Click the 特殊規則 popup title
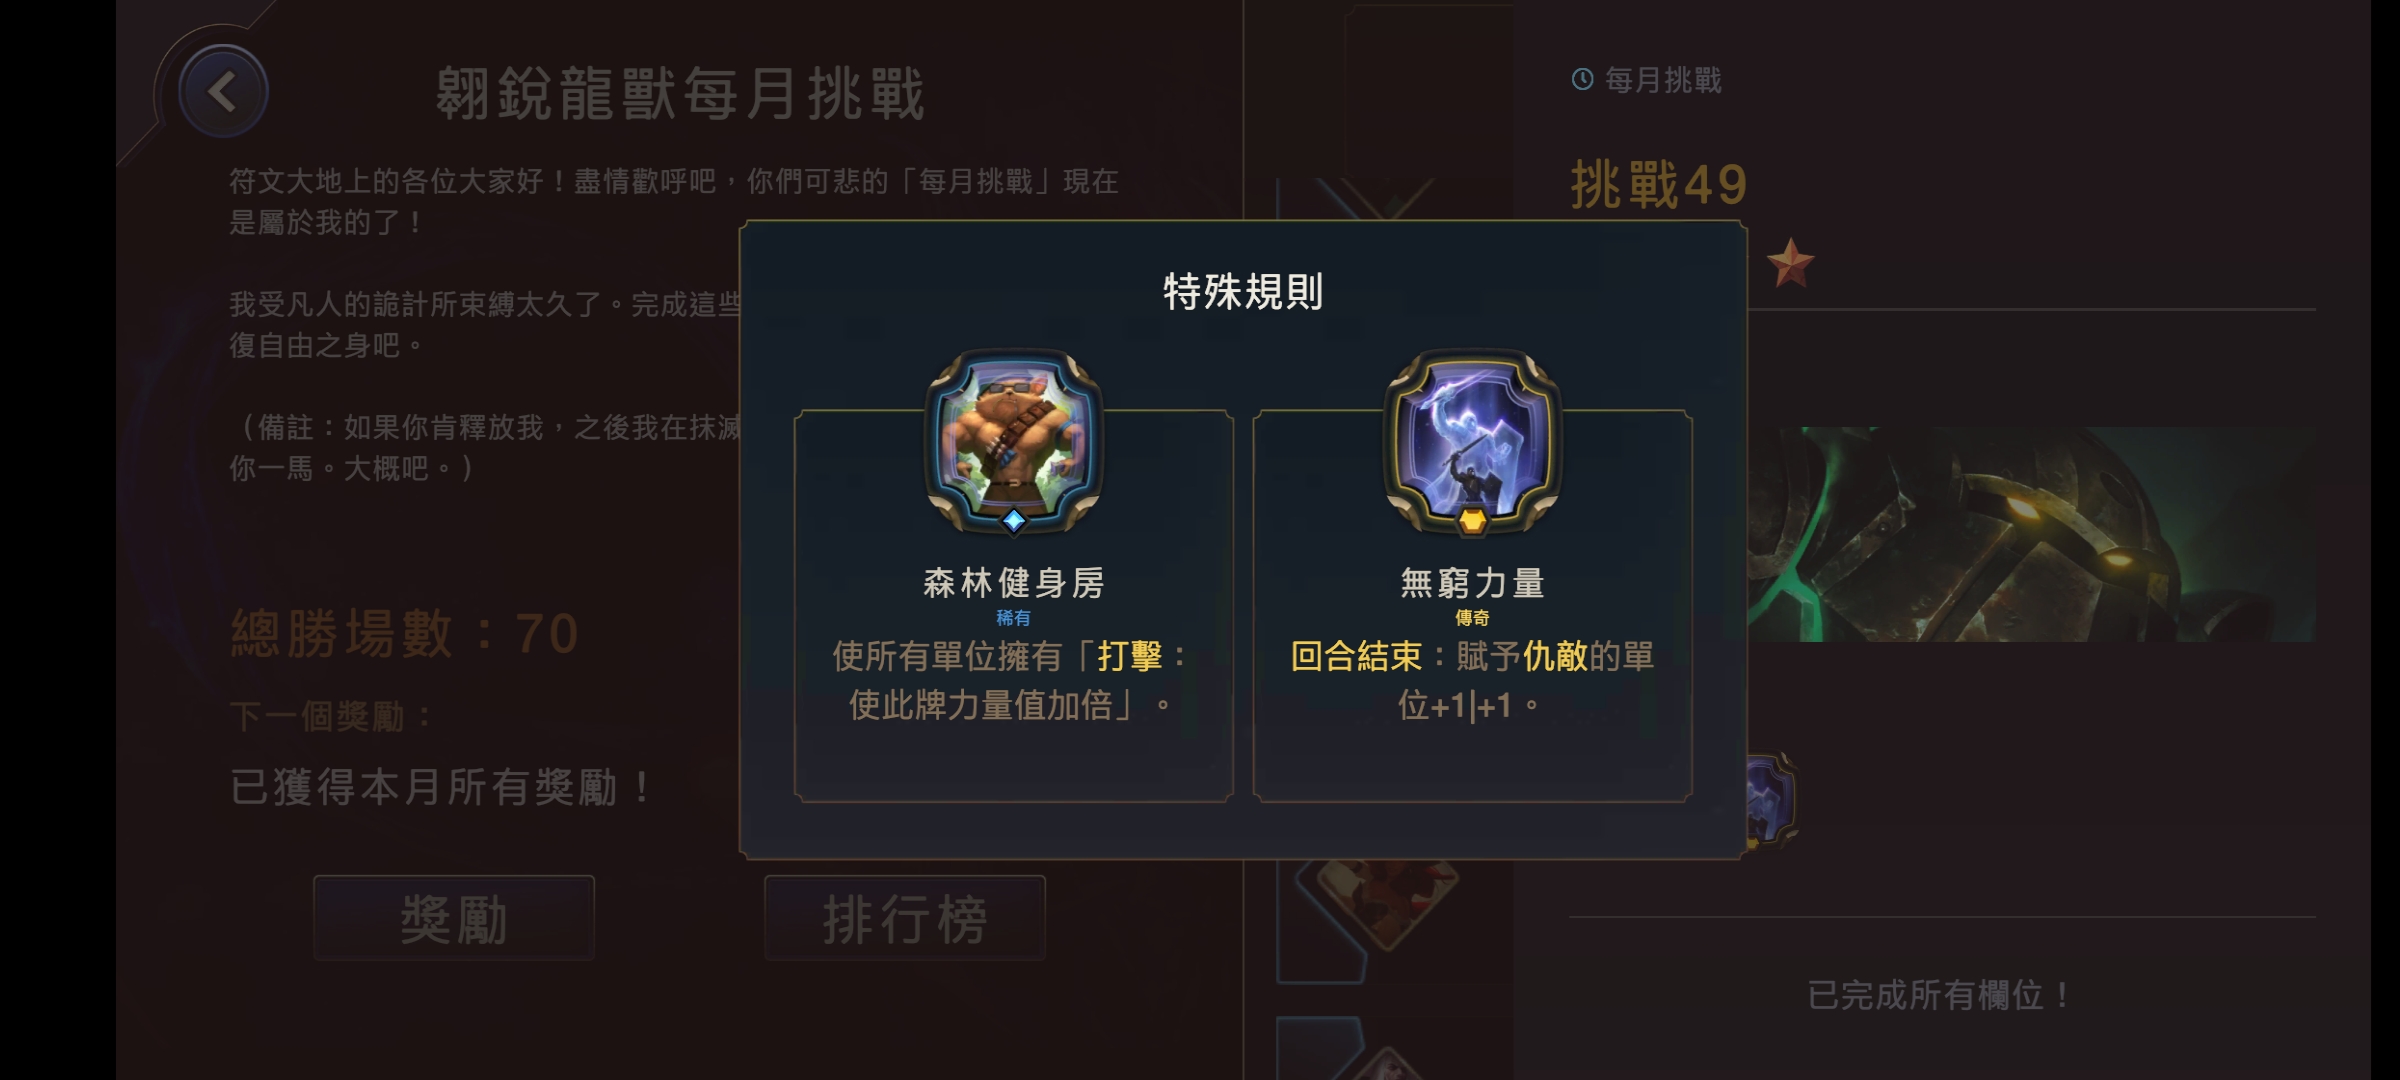This screenshot has width=2400, height=1080. 1243,292
